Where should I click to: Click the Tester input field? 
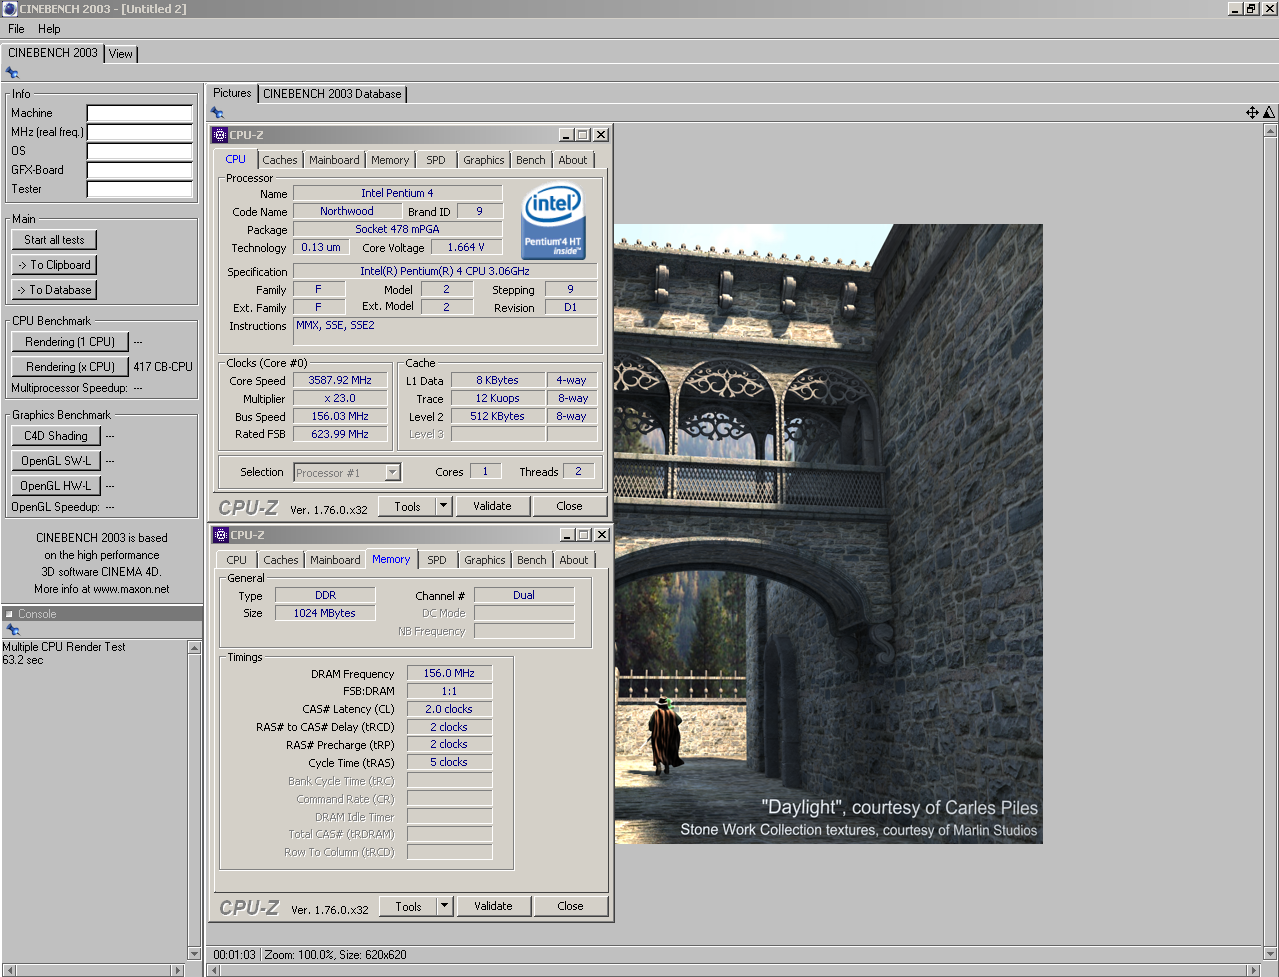click(139, 189)
